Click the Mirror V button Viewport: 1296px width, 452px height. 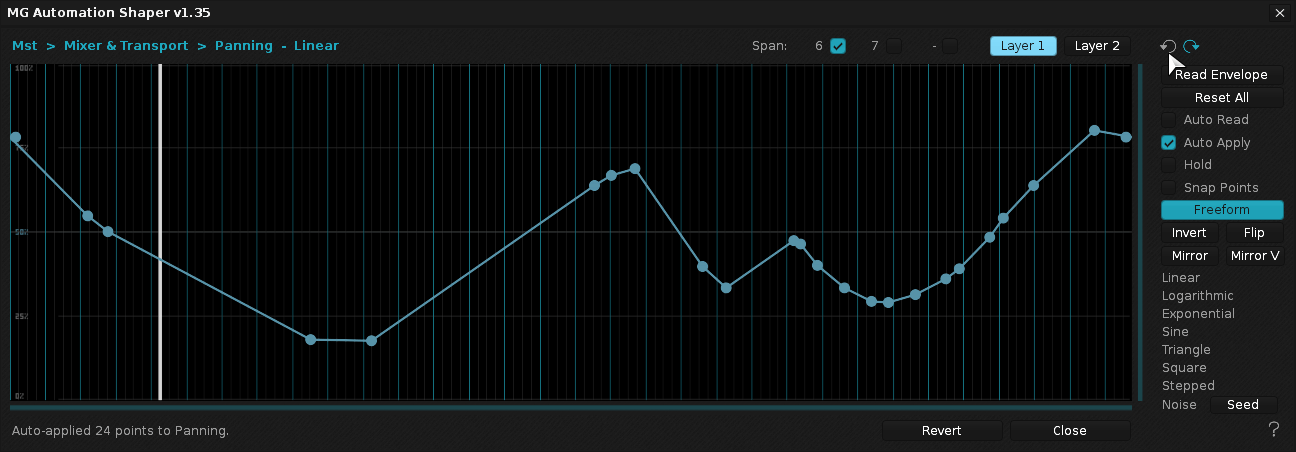1254,256
